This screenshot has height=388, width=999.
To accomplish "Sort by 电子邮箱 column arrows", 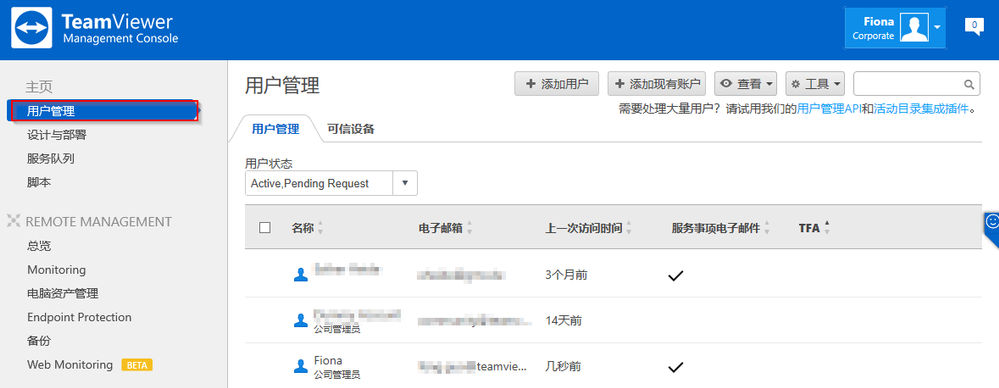I will [x=470, y=228].
